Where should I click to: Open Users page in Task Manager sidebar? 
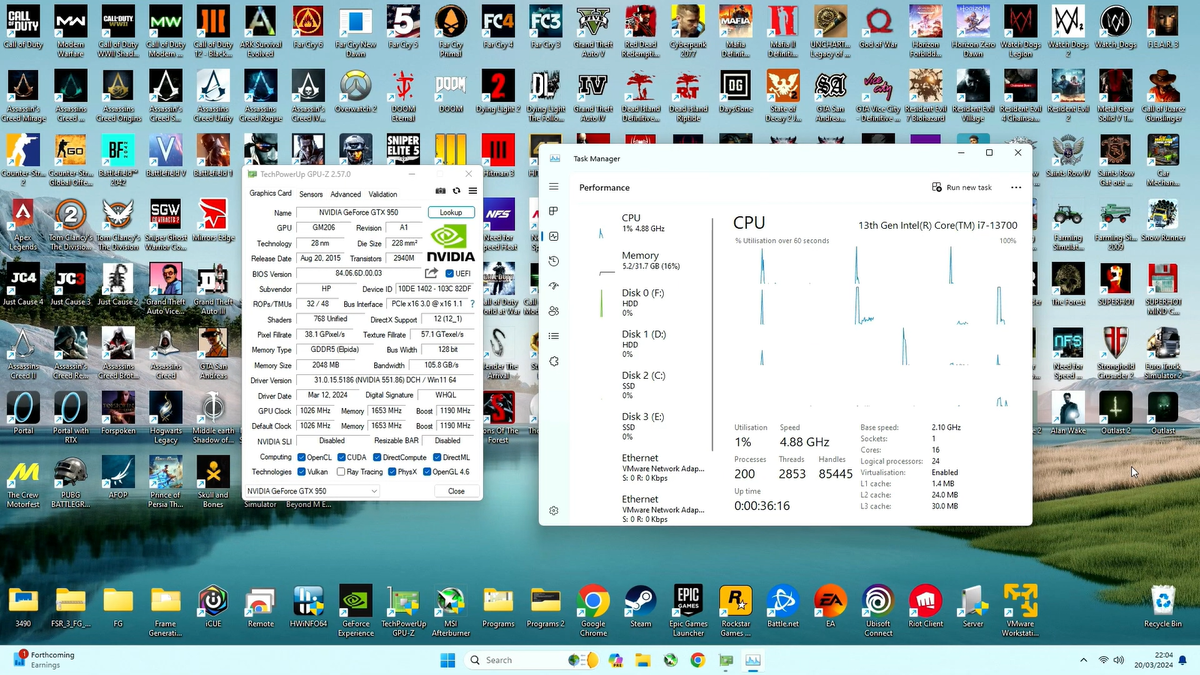(554, 311)
